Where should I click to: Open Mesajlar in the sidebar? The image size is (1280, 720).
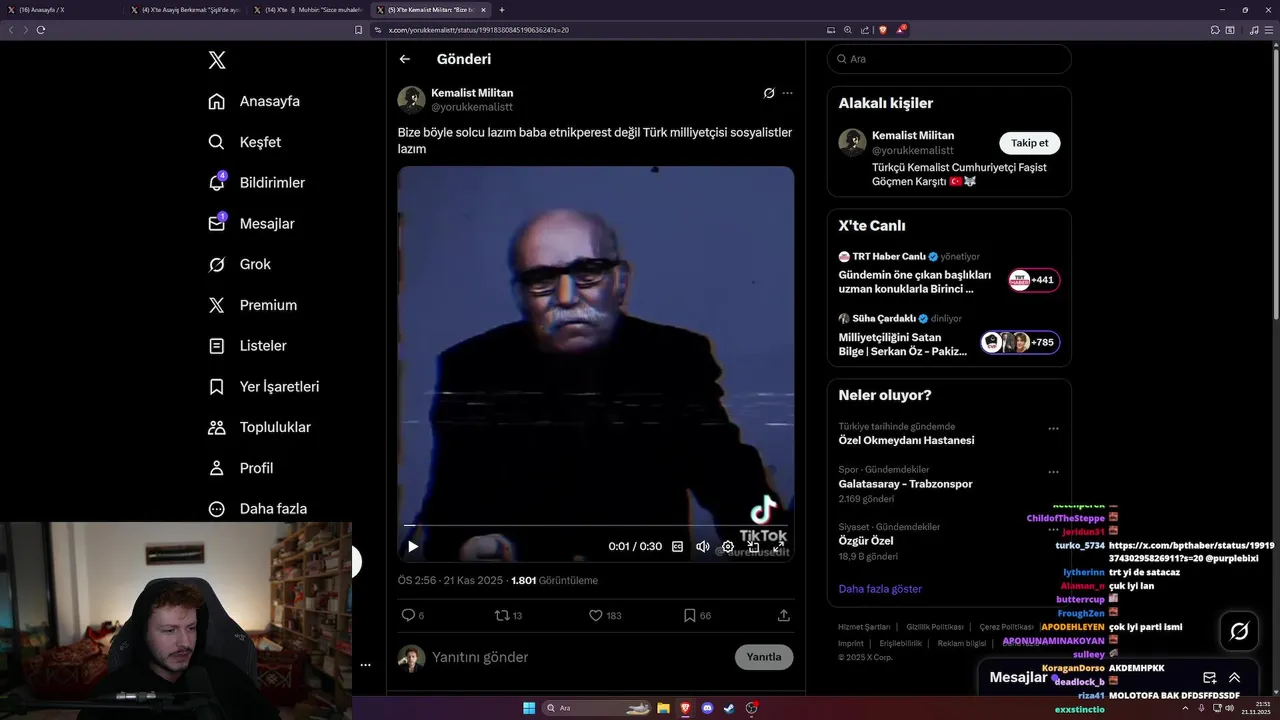251,224
